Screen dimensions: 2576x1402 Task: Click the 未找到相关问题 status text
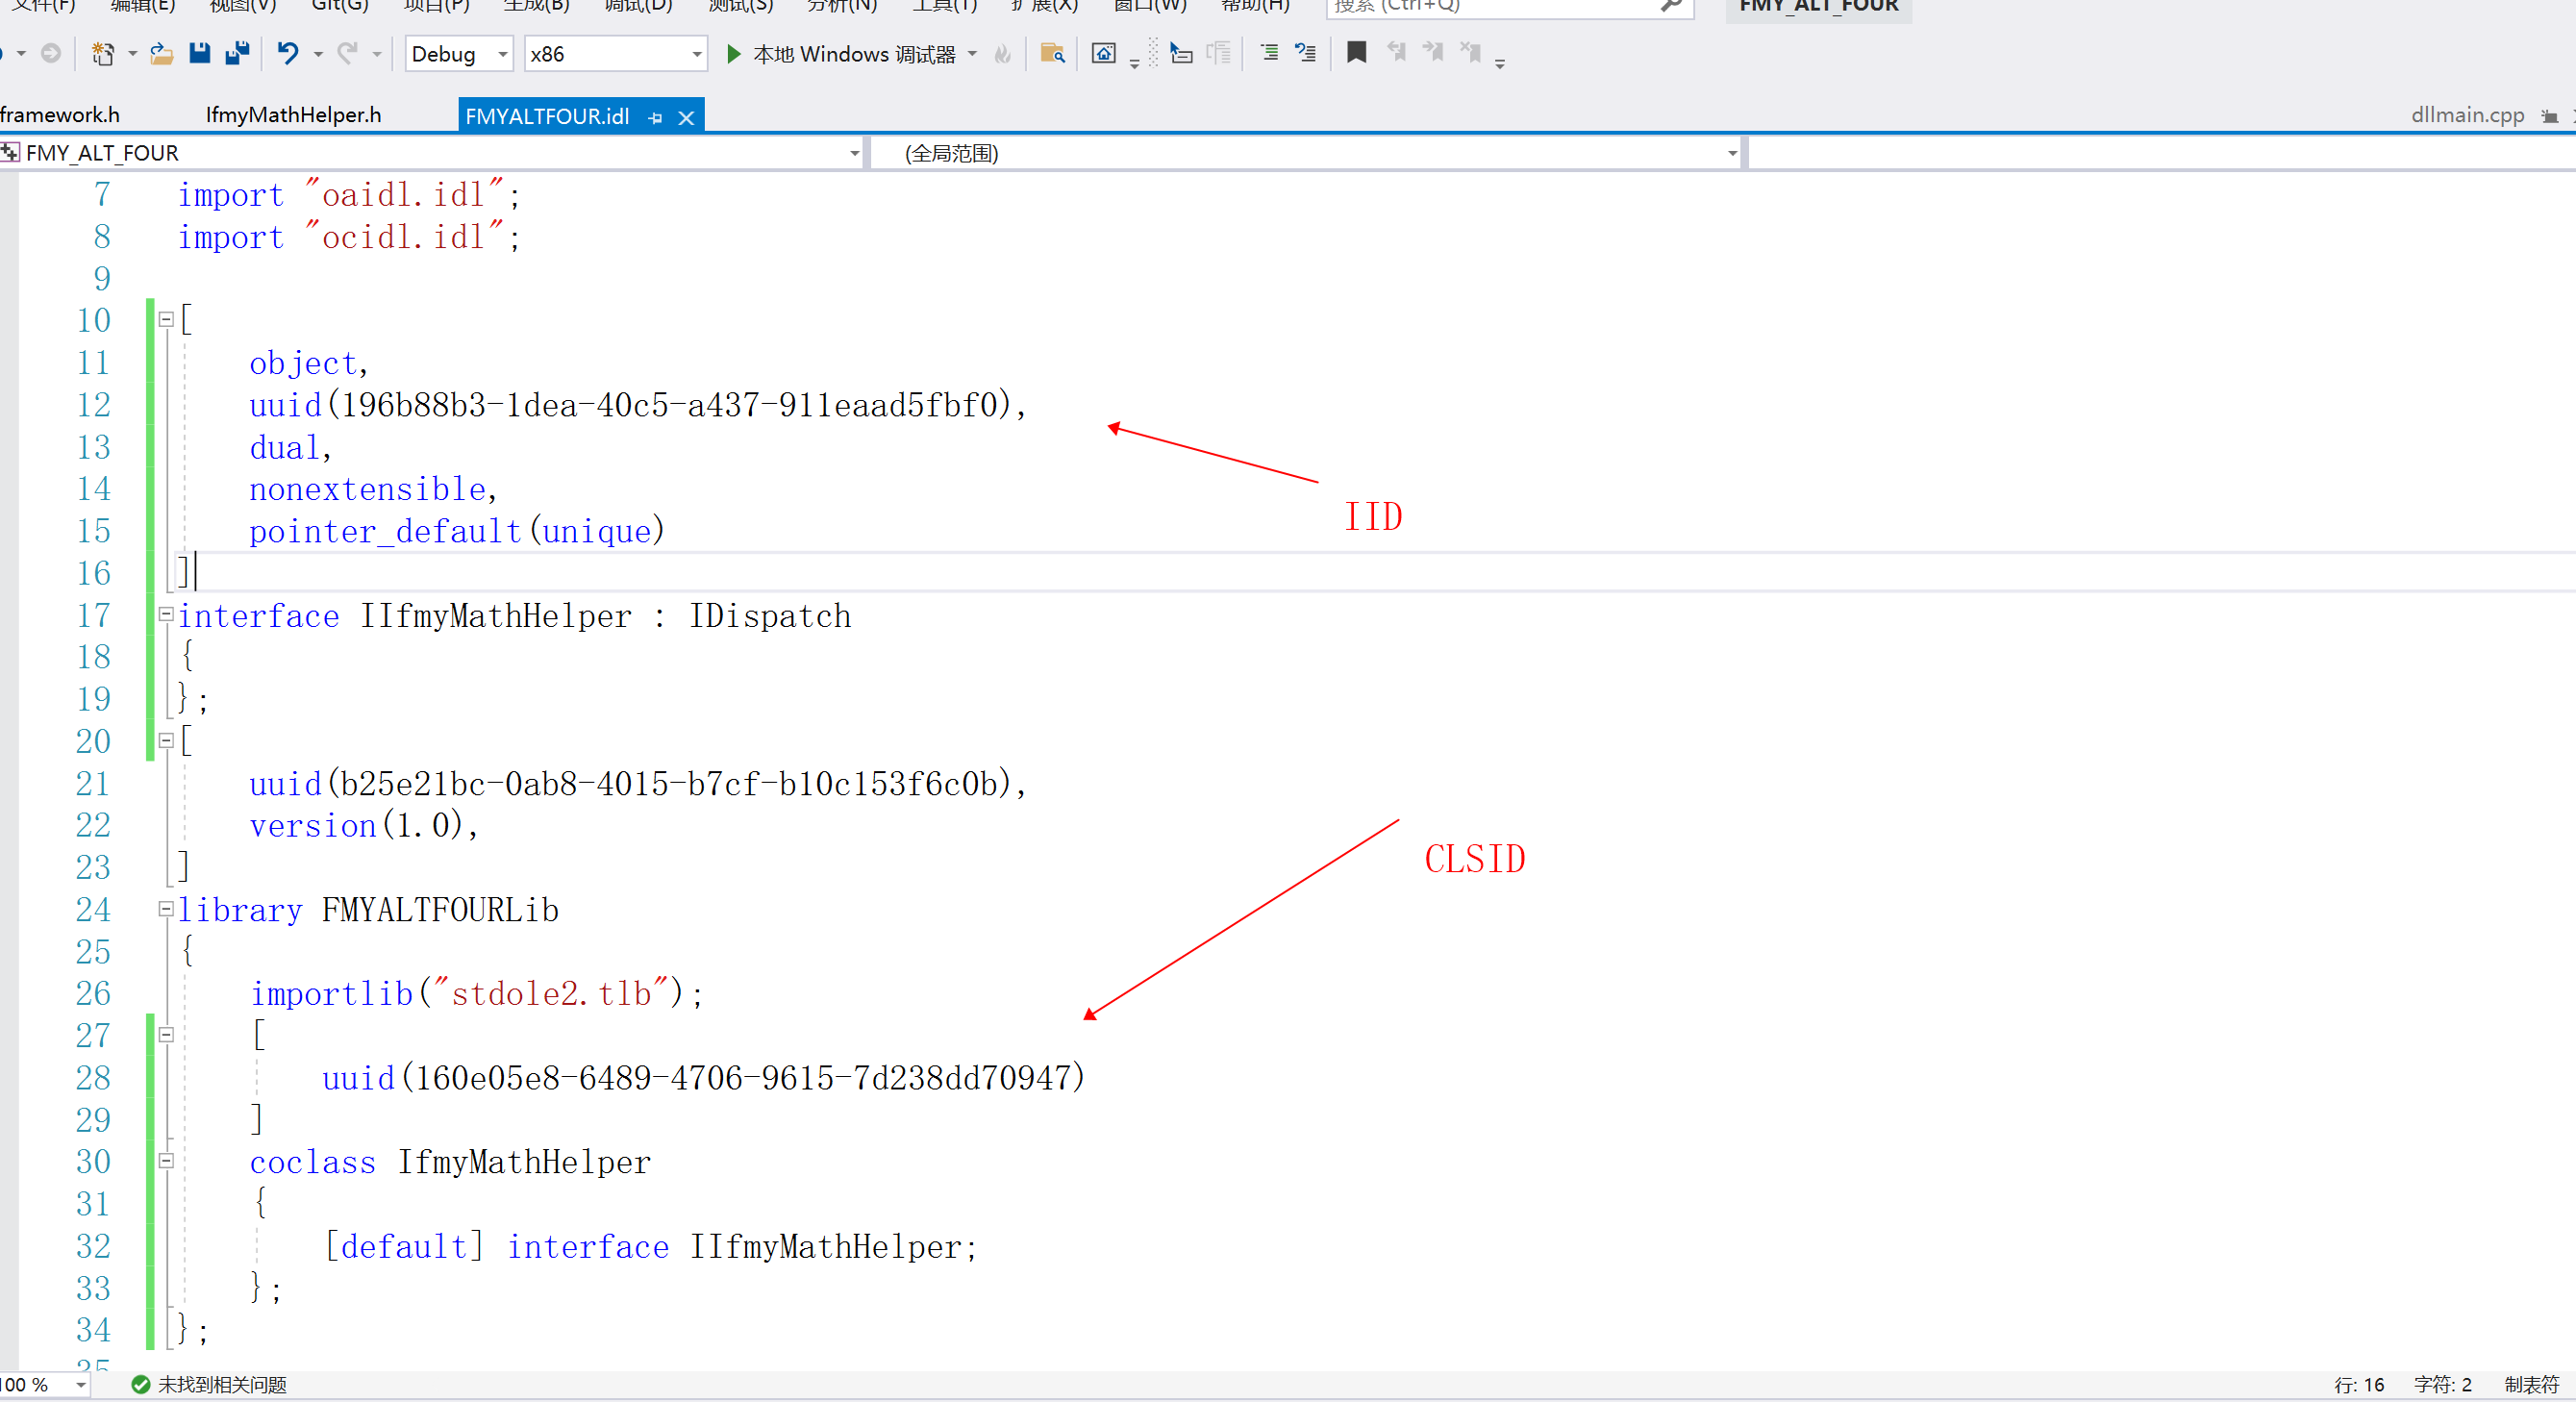pyautogui.click(x=222, y=1384)
